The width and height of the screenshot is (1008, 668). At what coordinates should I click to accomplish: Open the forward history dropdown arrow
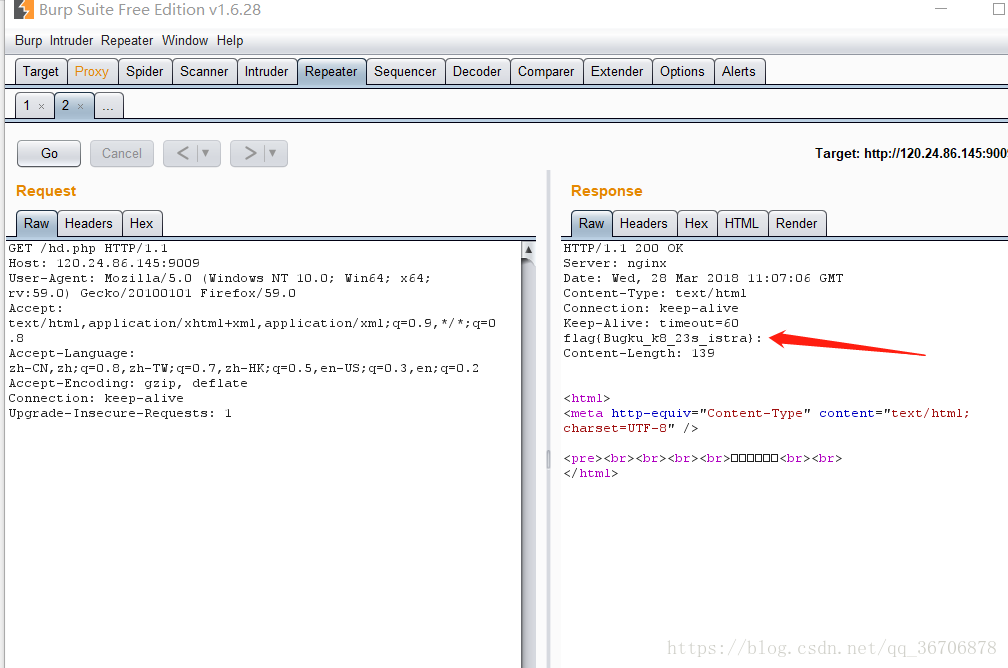(273, 153)
